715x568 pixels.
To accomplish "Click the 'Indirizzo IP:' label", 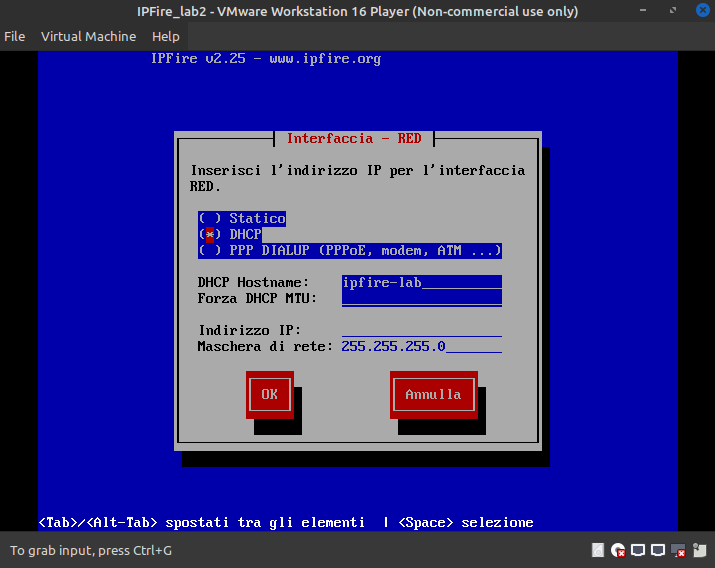I will pyautogui.click(x=249, y=330).
